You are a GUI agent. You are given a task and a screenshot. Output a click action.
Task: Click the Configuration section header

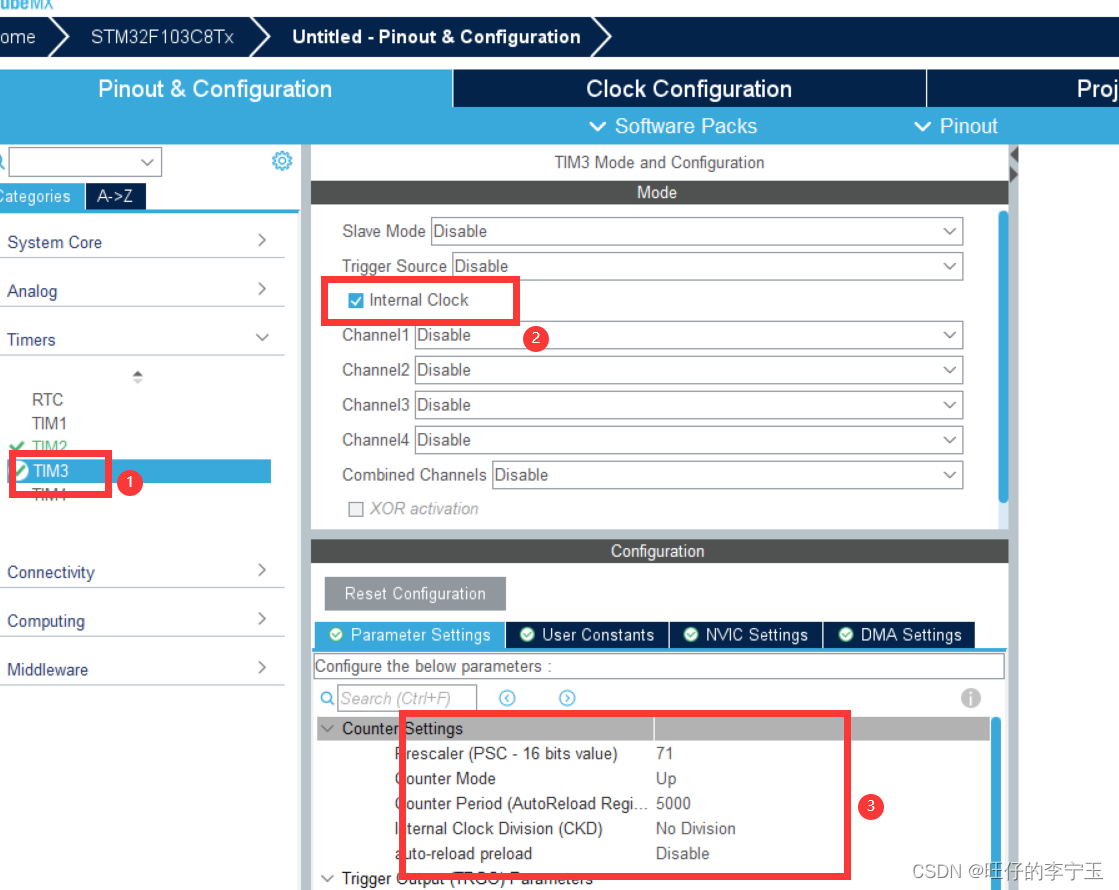point(659,551)
